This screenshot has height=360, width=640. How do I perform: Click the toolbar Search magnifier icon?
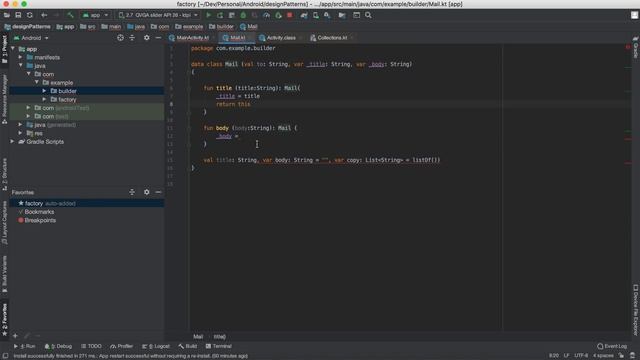[368, 15]
